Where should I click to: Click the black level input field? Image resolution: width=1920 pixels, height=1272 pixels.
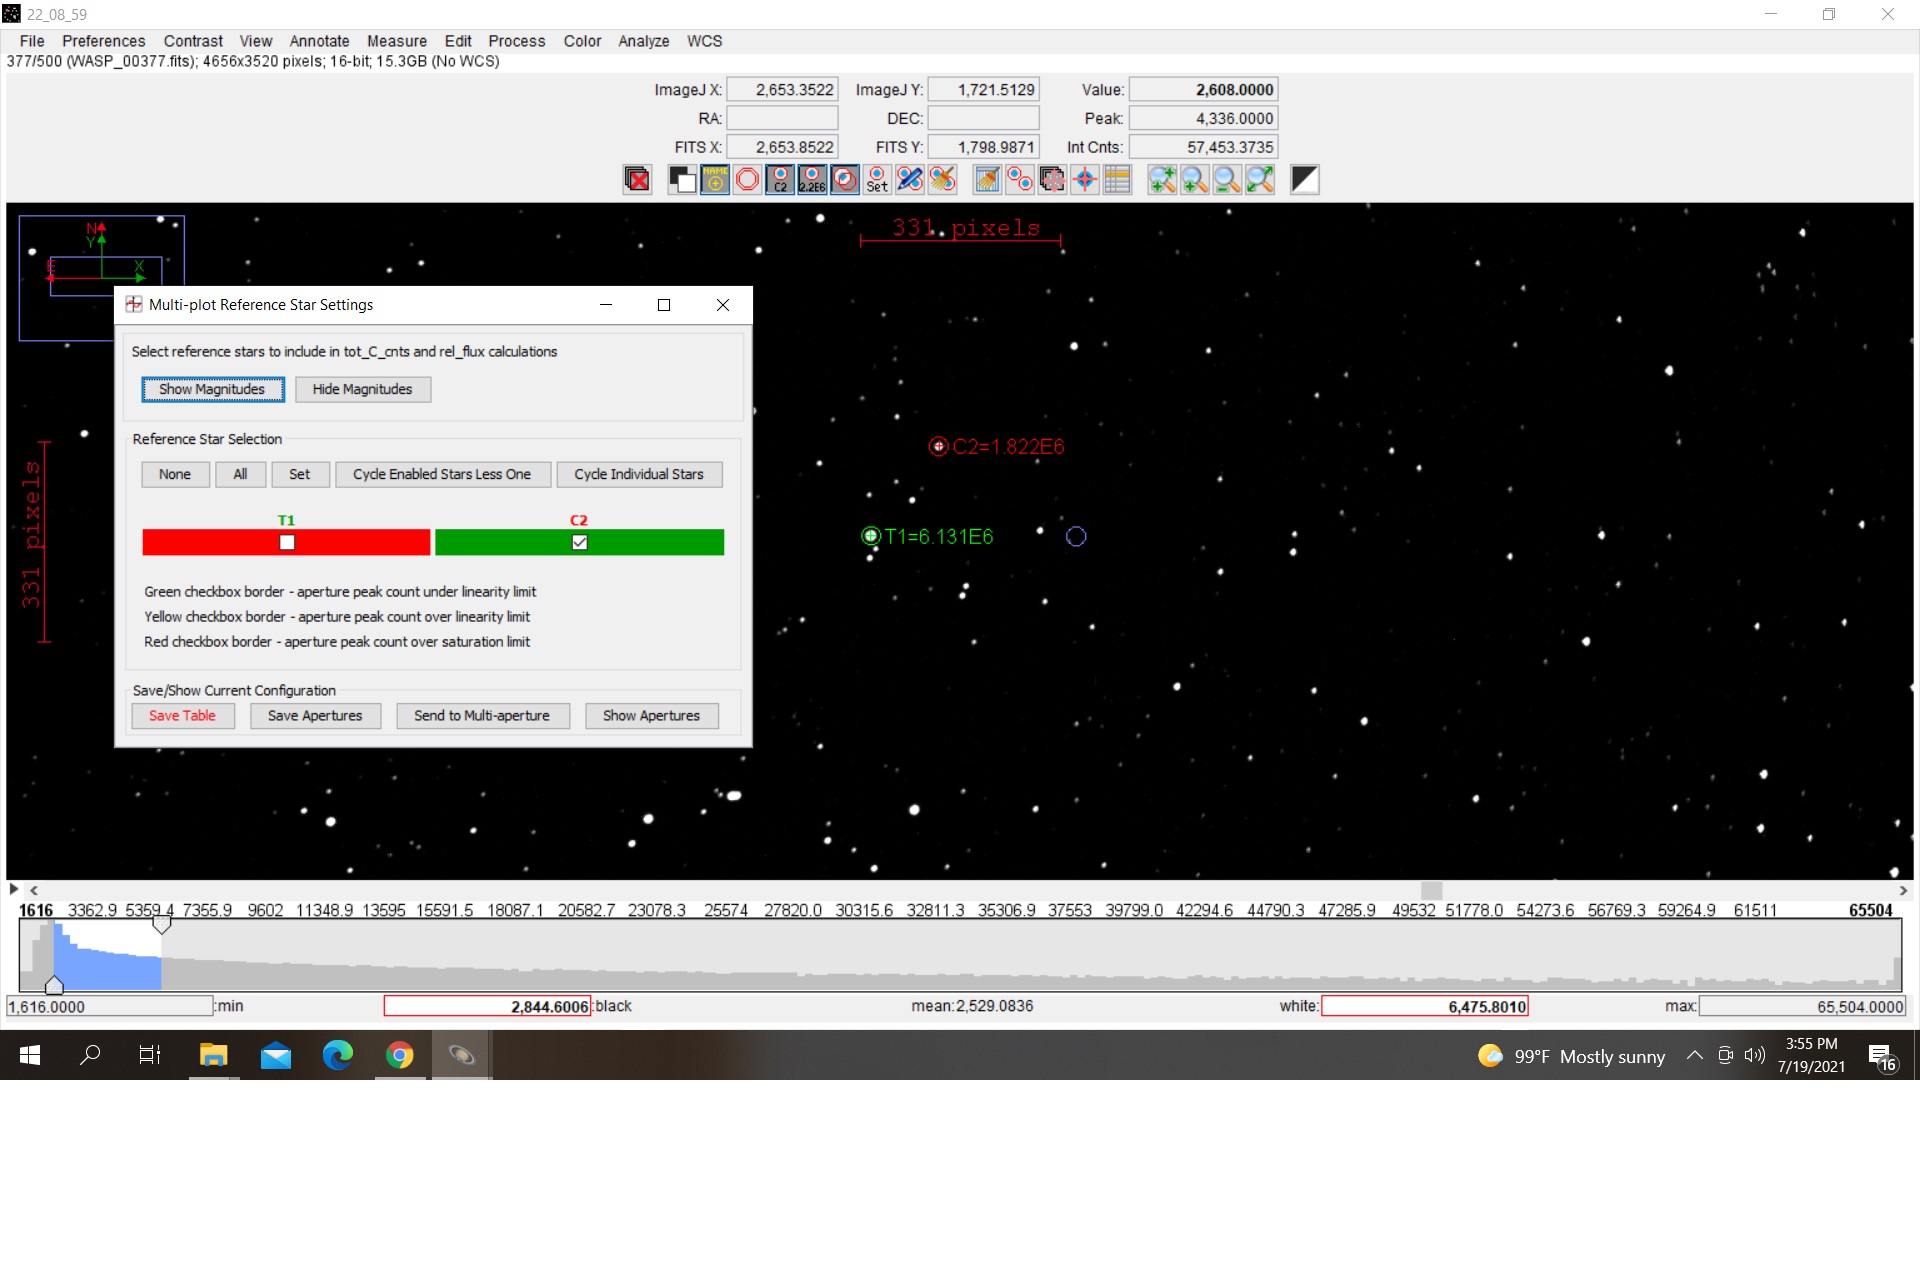(487, 1006)
